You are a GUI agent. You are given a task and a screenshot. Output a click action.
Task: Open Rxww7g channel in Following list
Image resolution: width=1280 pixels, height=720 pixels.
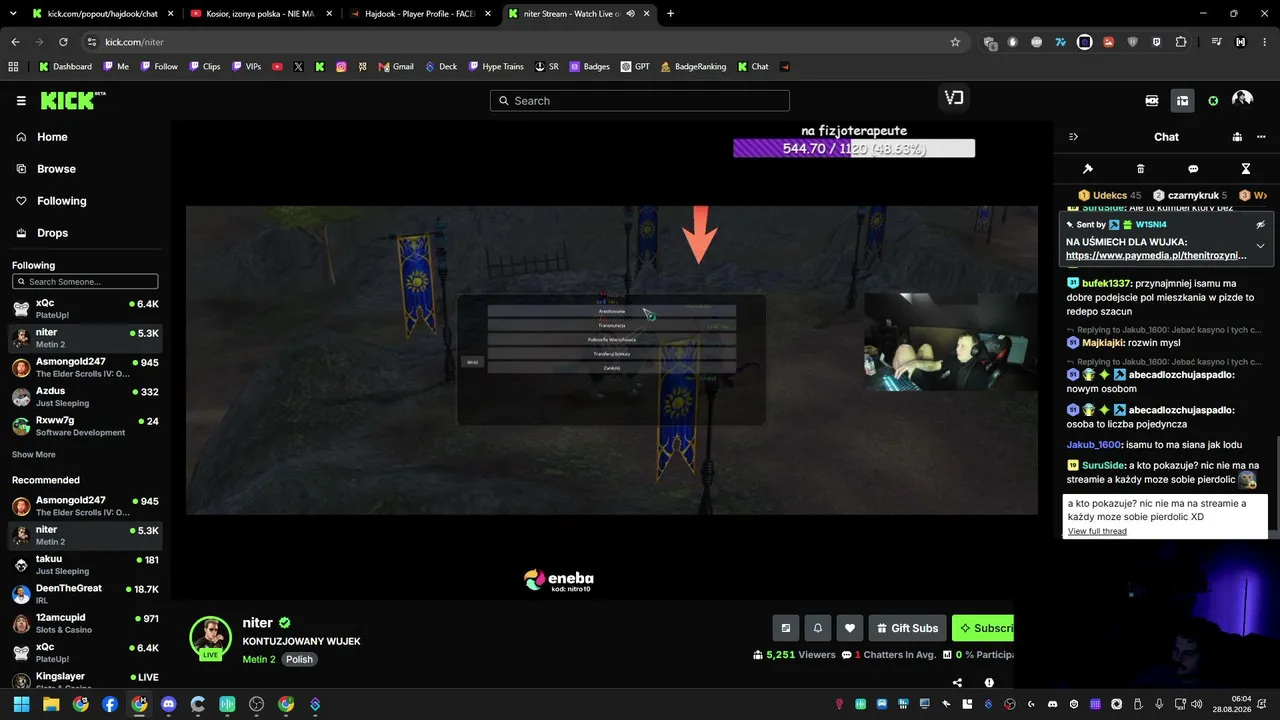coord(85,426)
